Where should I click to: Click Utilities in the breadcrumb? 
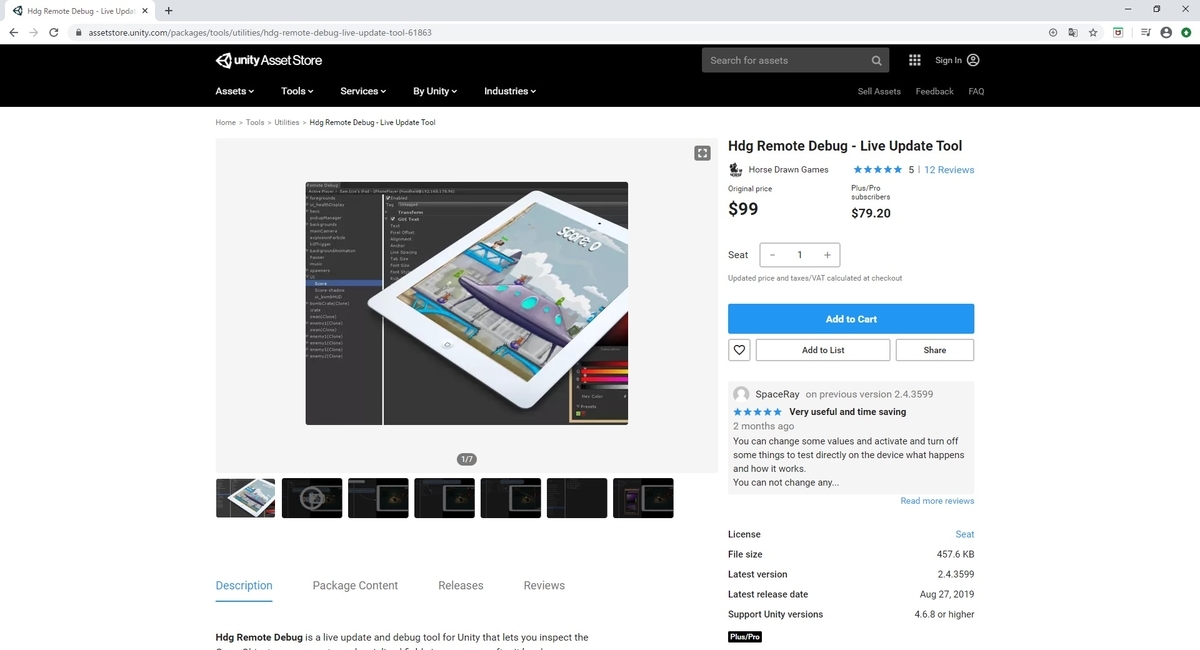[x=287, y=122]
